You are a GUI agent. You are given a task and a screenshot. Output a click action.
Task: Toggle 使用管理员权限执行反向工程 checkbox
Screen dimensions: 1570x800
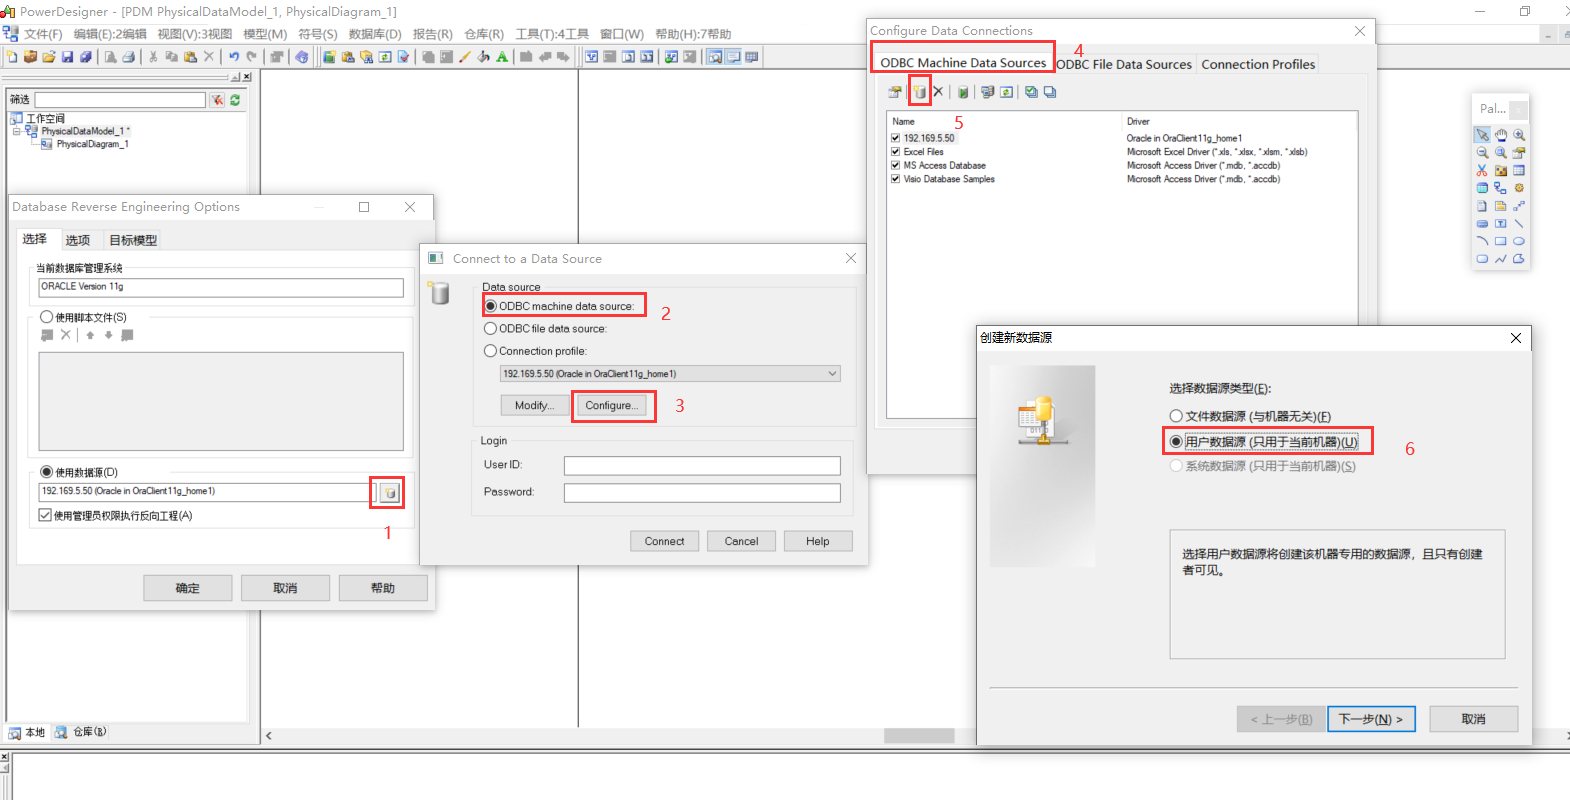pyautogui.click(x=45, y=516)
